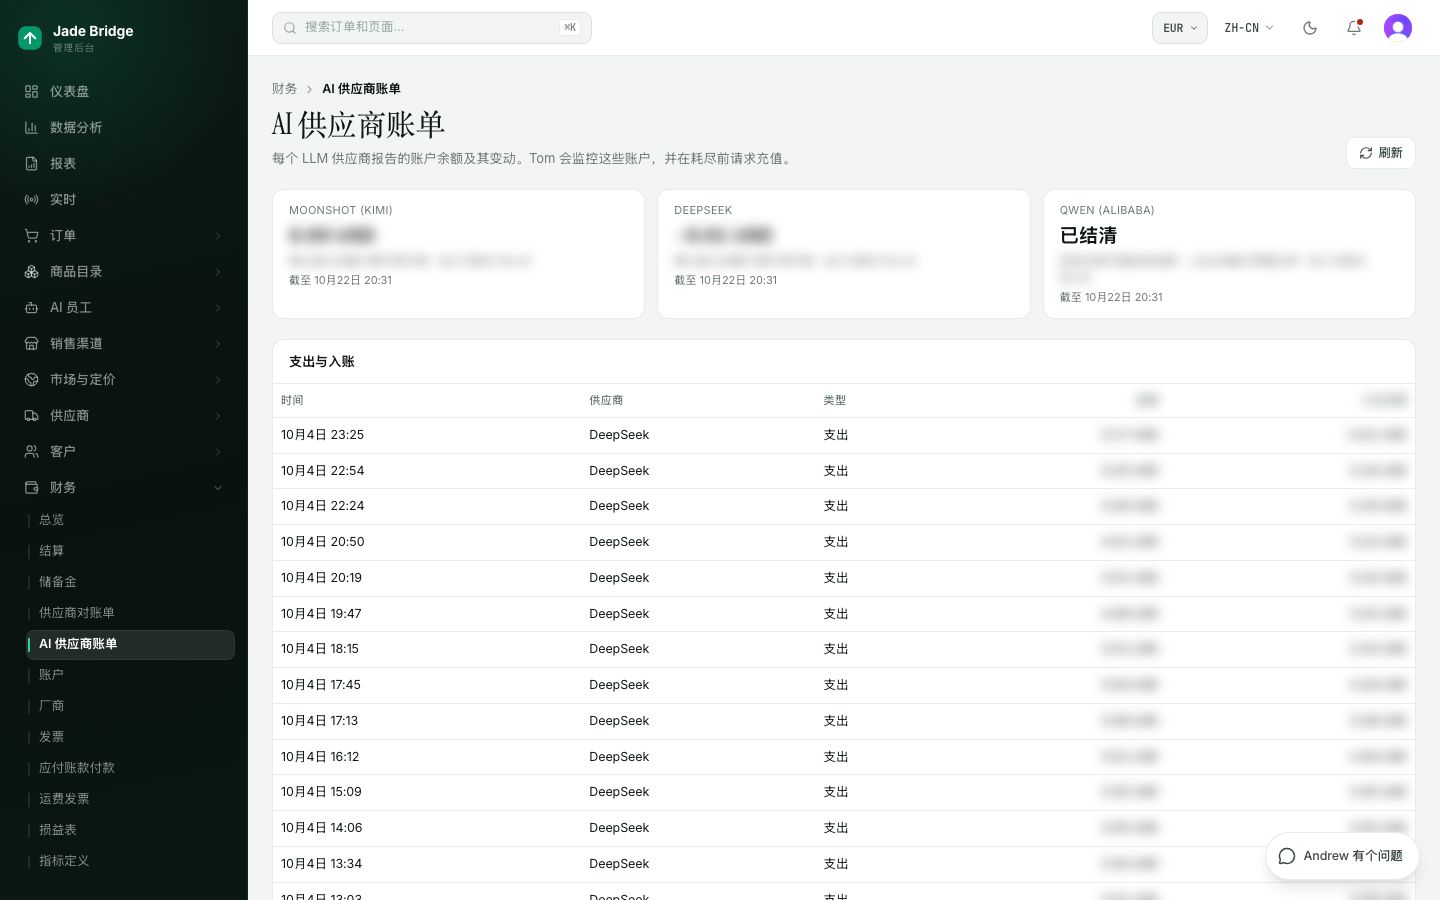Screen dimensions: 1440x900
Task: Click the 销售渠道 store icon
Action: [x=31, y=343]
